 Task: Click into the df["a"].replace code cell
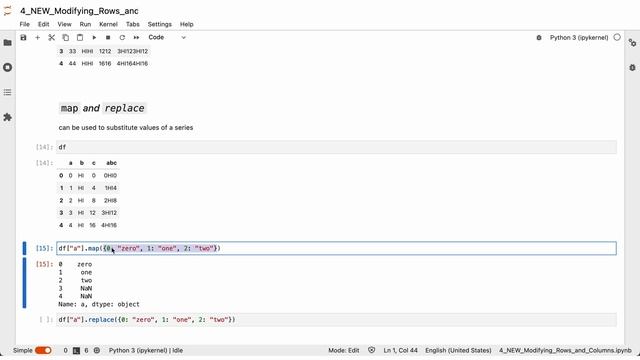(336, 320)
